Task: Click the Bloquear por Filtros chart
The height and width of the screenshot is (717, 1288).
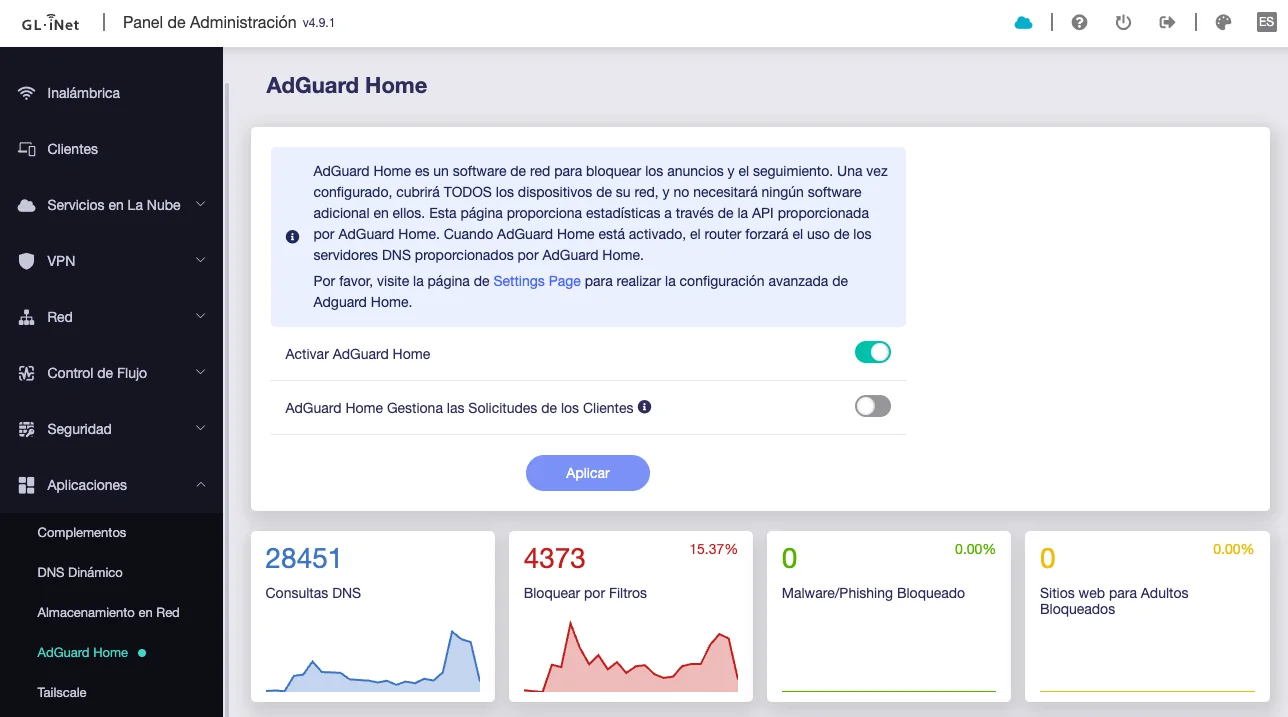Action: tap(631, 657)
